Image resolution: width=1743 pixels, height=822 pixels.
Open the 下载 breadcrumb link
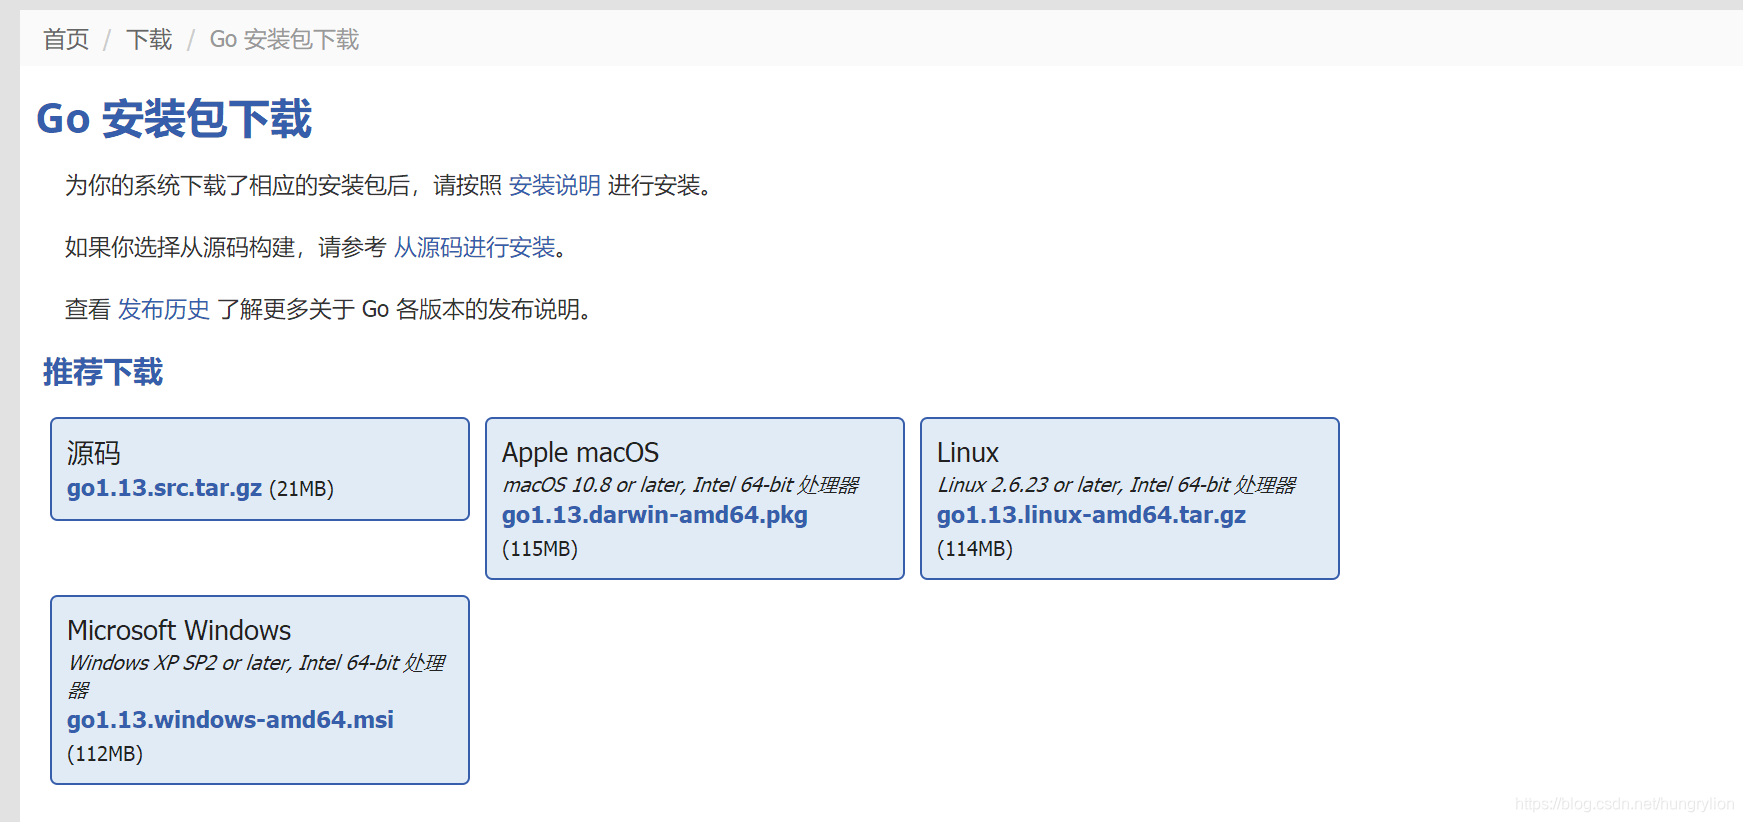(149, 40)
